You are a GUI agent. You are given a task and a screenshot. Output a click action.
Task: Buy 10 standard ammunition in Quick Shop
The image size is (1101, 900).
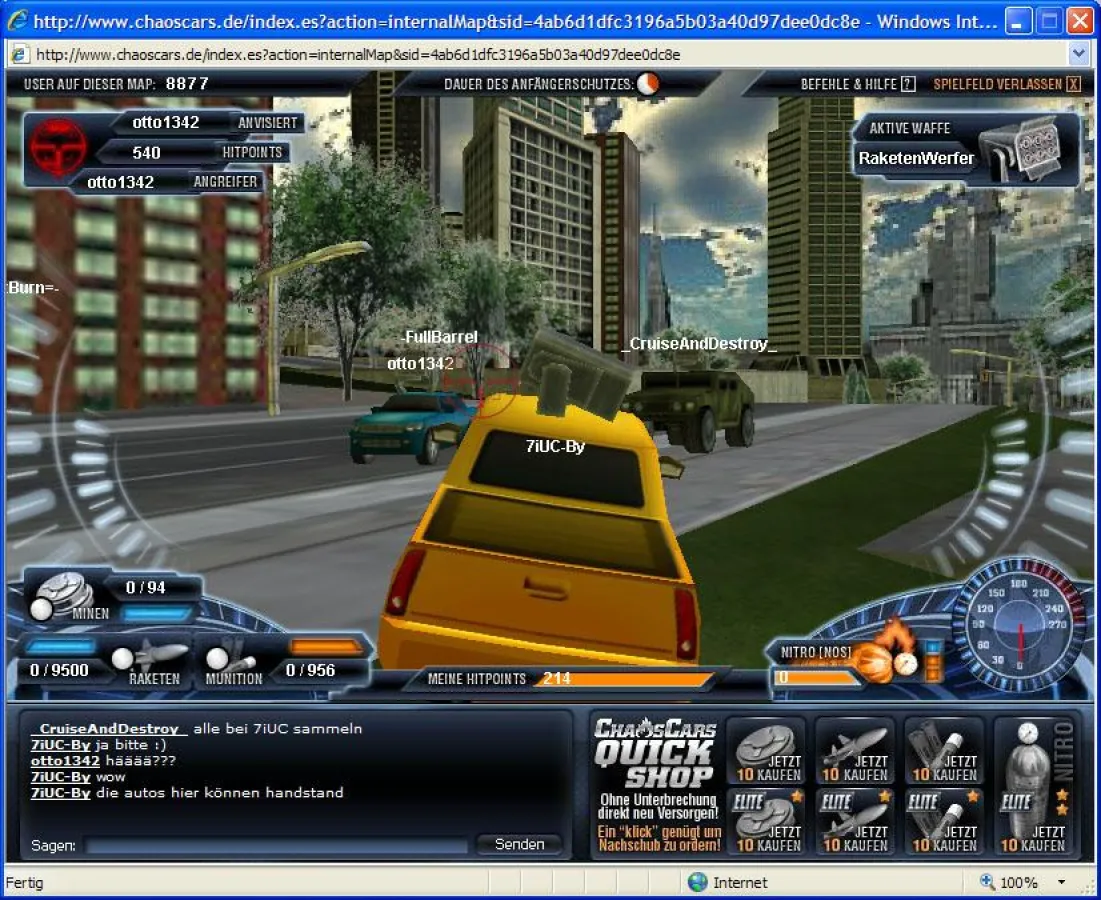pos(943,752)
